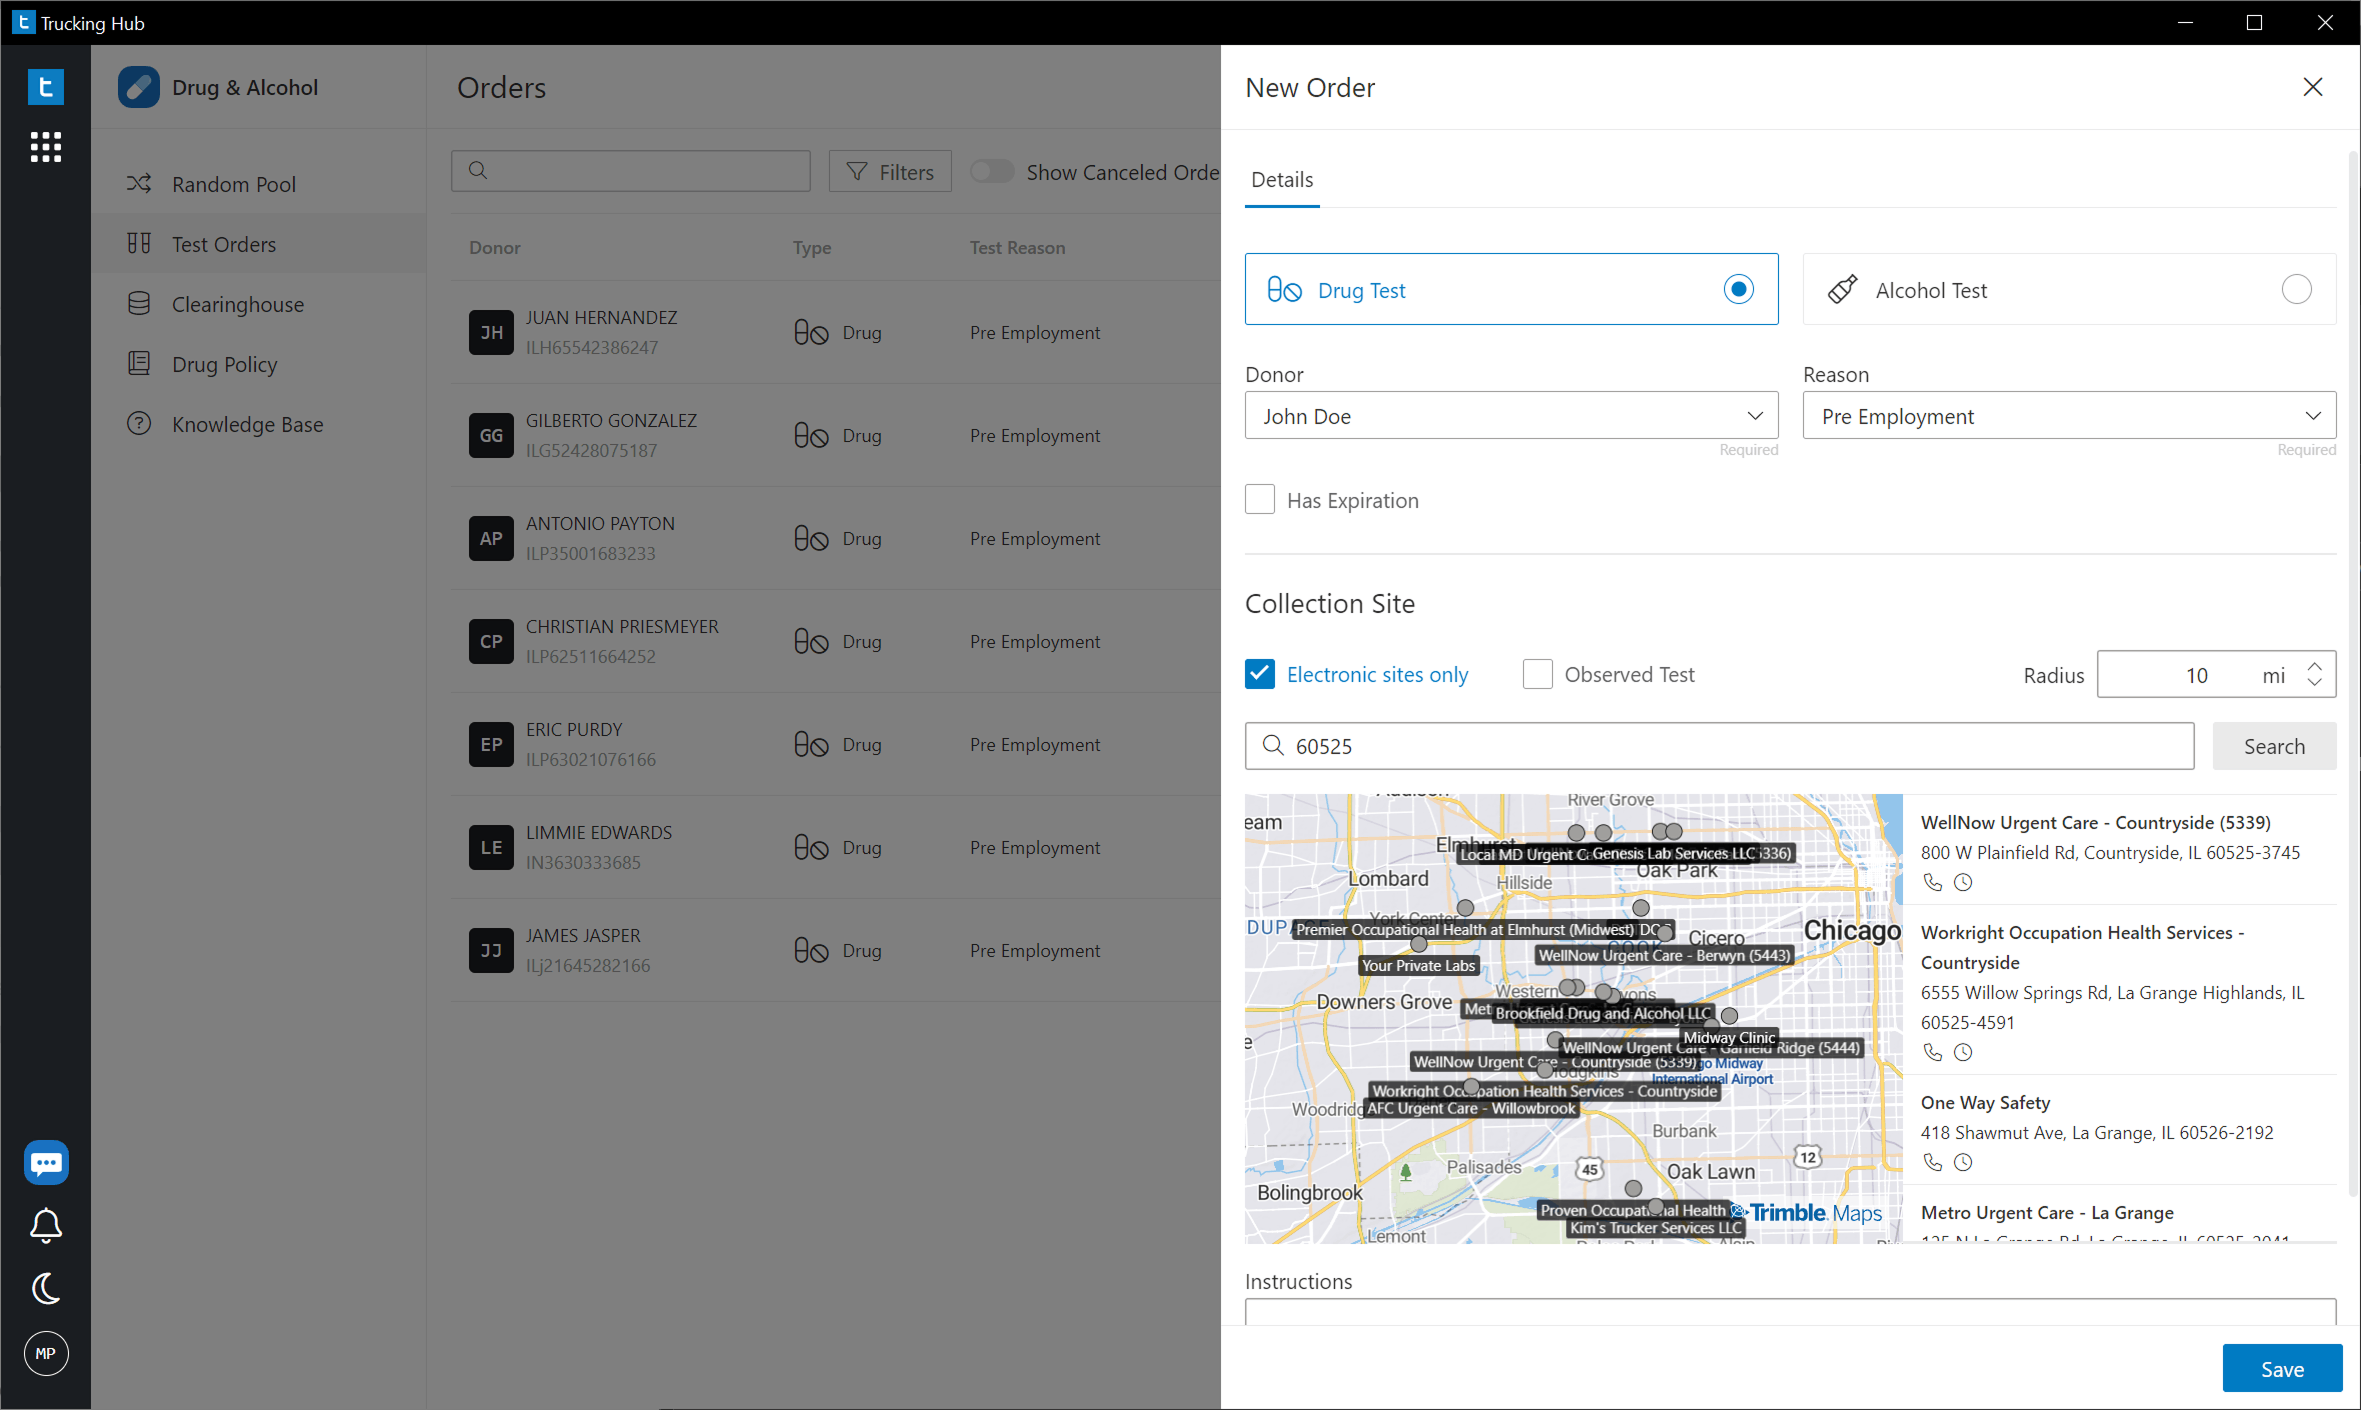Click the Drug & Alcohol module icon

pos(139,87)
